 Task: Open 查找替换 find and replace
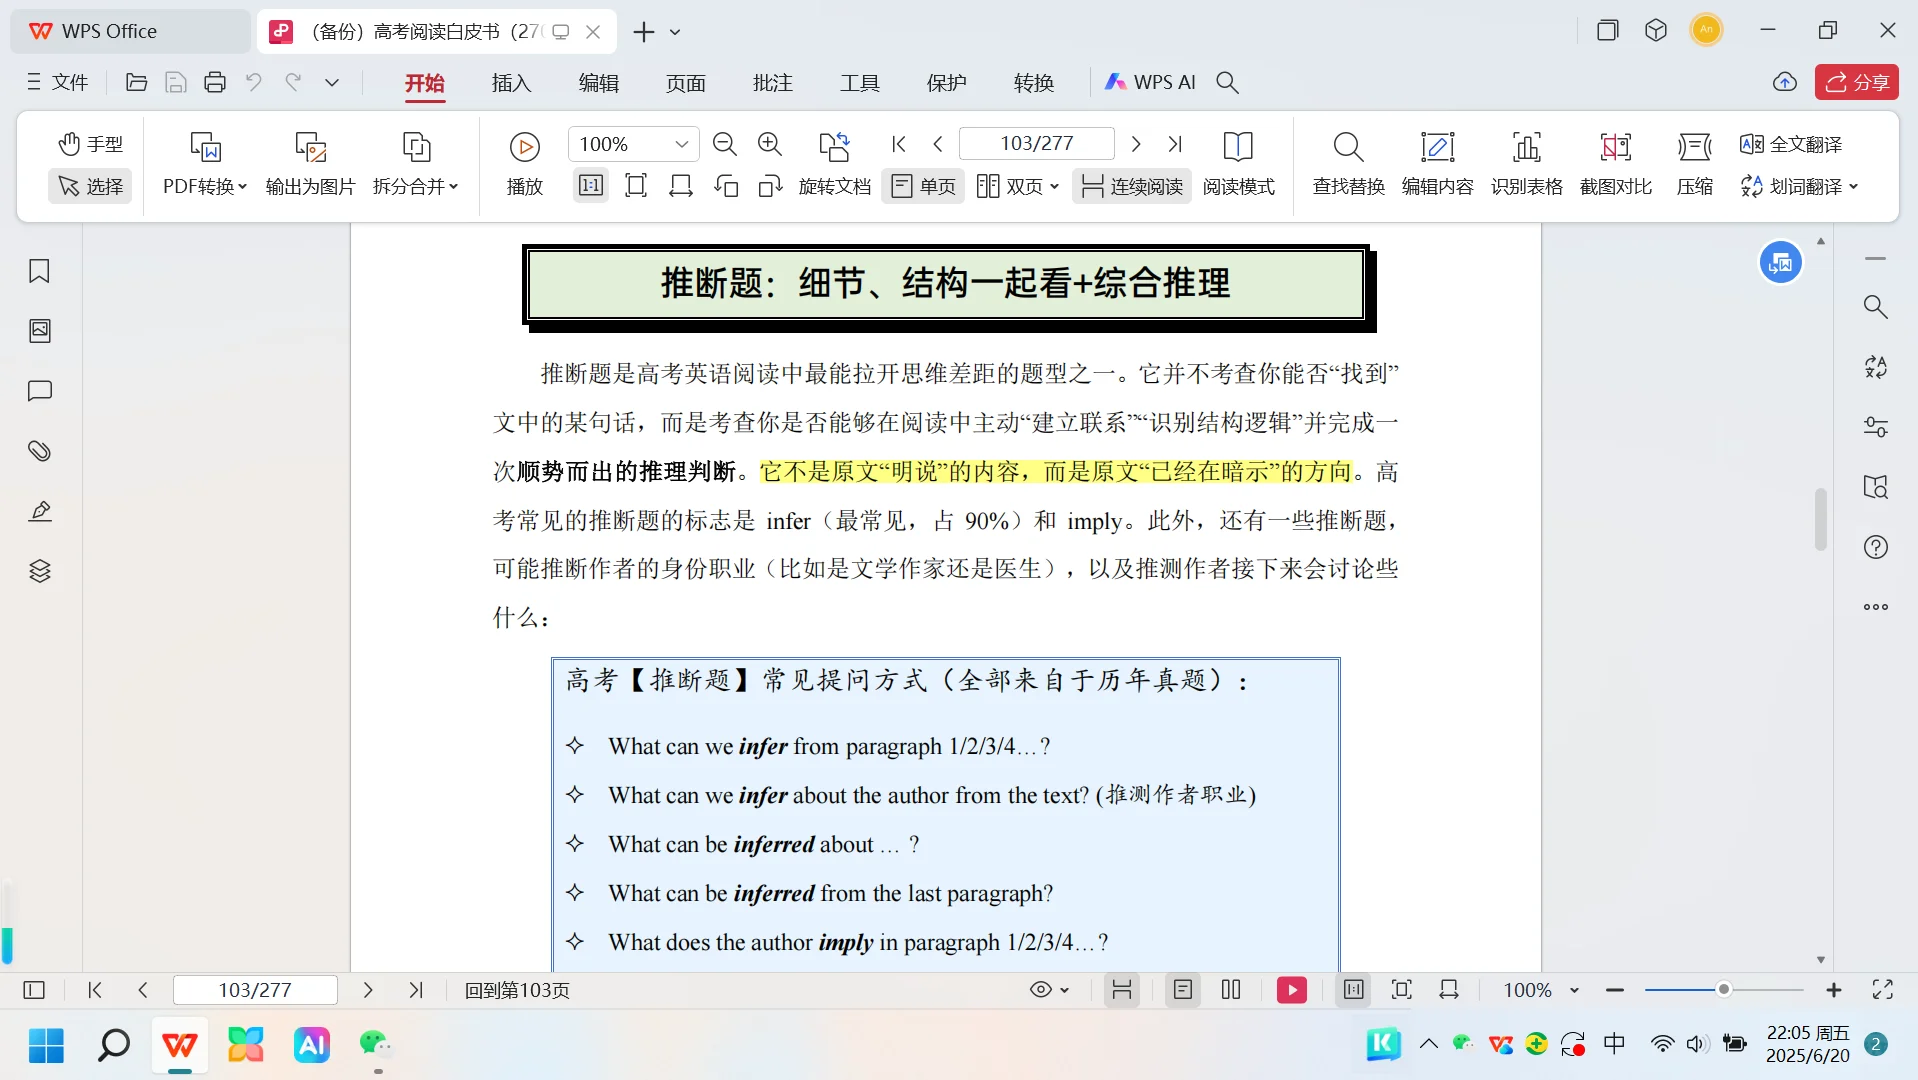pyautogui.click(x=1346, y=163)
